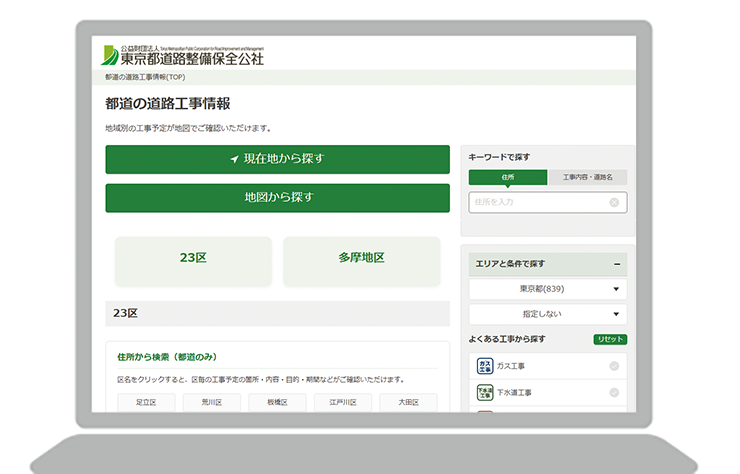
Task: Choose the 足立区 ward button
Action: [146, 402]
